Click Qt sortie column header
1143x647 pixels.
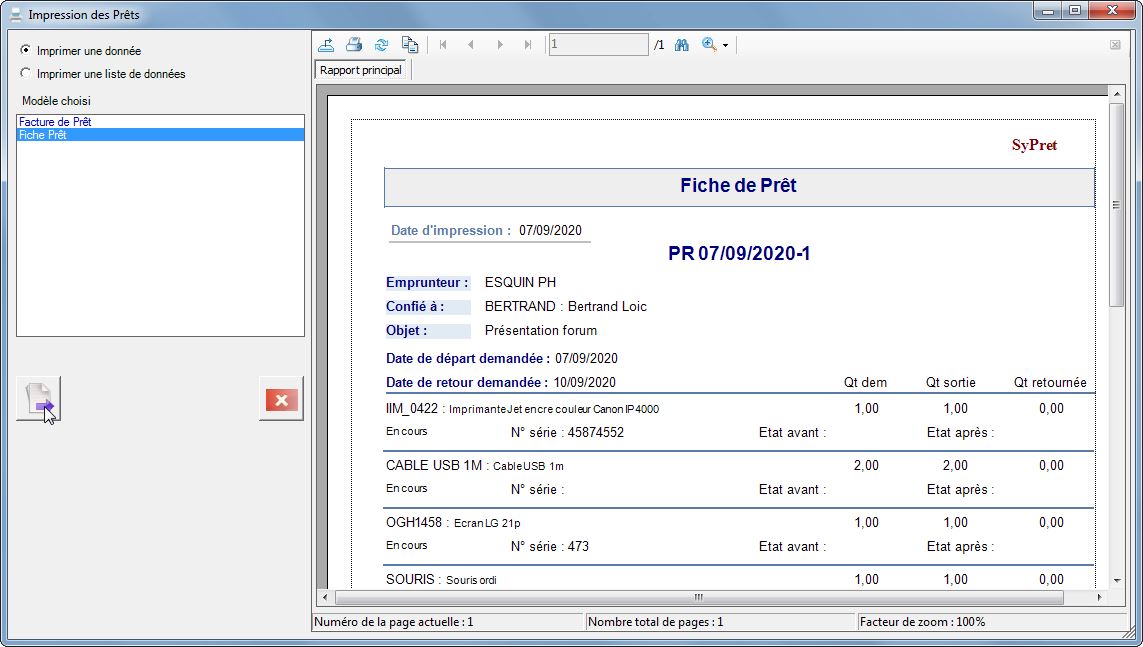point(951,383)
